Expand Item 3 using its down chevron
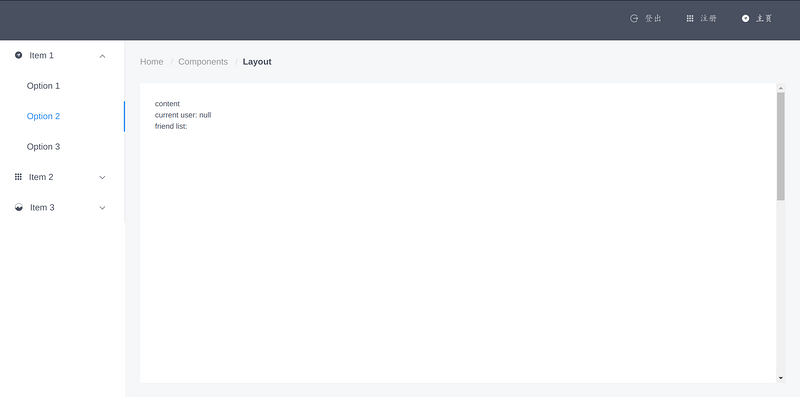 102,208
